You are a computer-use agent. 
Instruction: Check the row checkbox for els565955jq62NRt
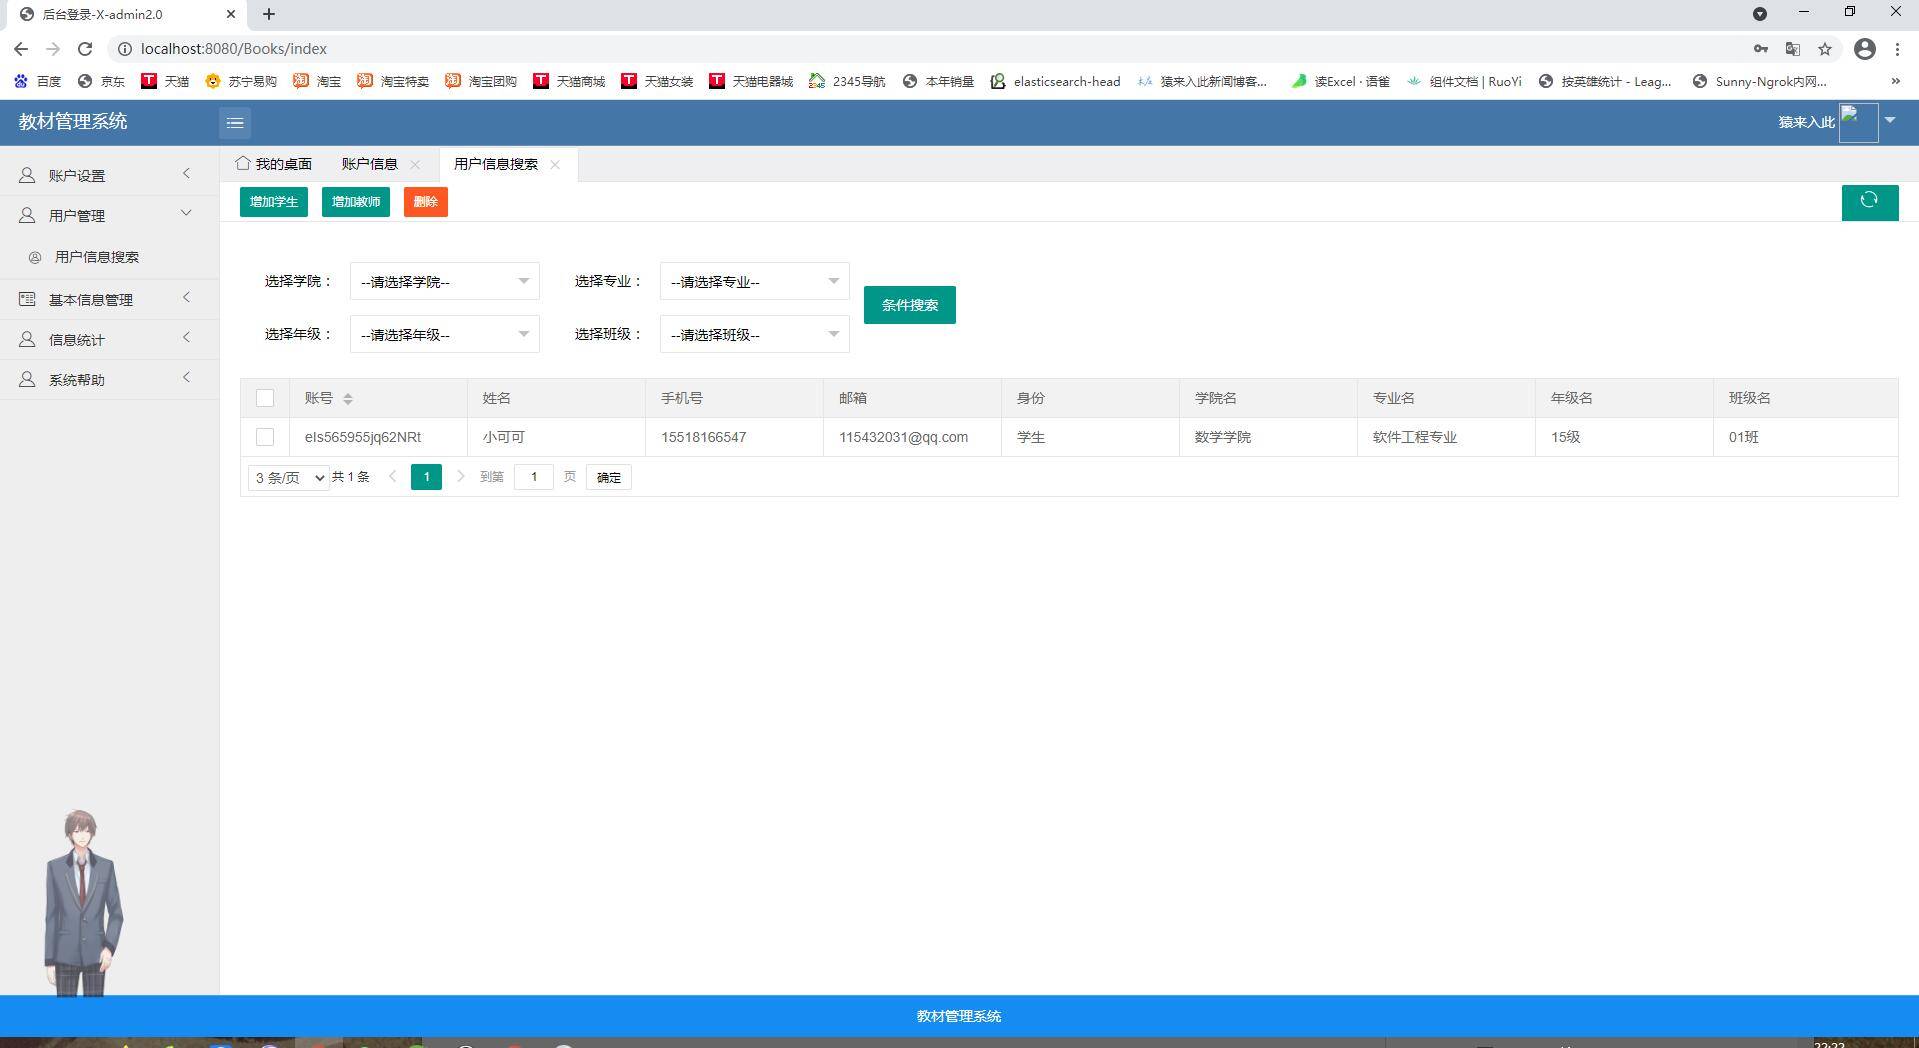tap(265, 437)
